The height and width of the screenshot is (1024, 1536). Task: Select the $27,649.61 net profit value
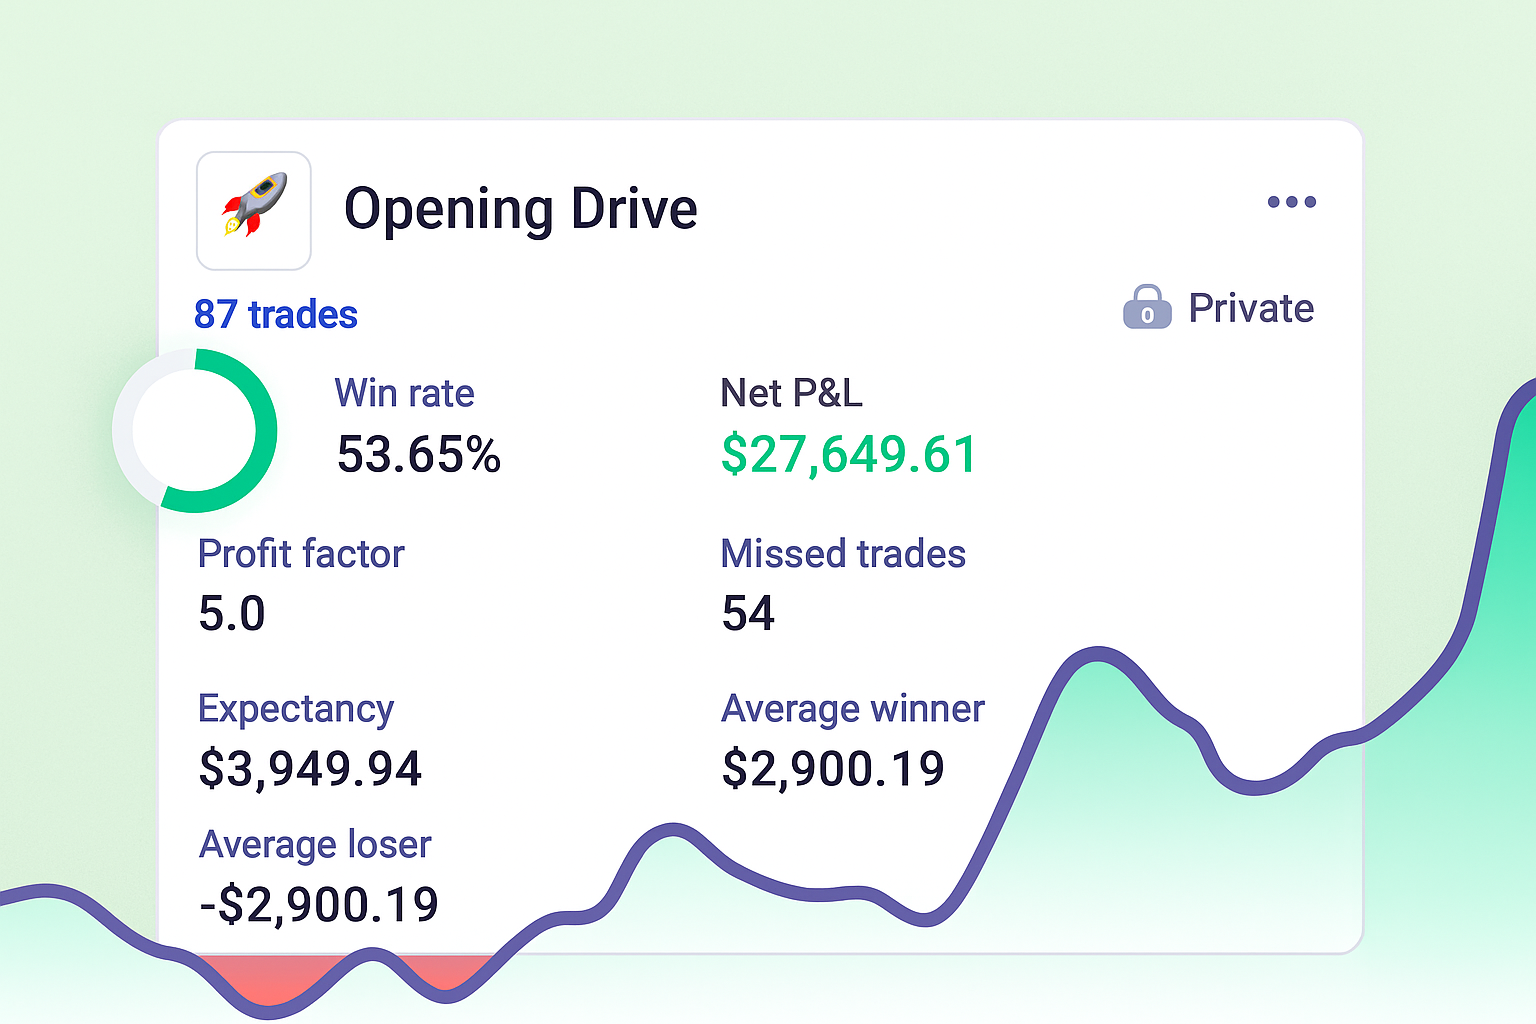click(x=848, y=455)
